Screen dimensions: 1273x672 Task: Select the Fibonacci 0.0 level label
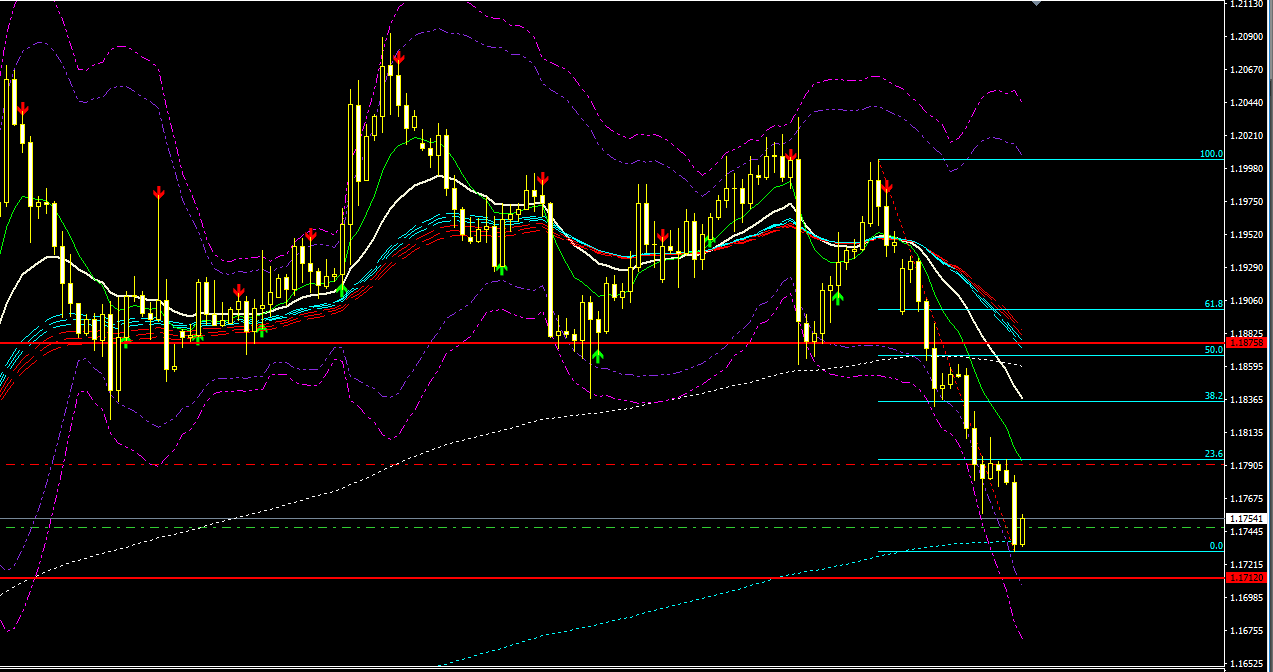(1217, 546)
